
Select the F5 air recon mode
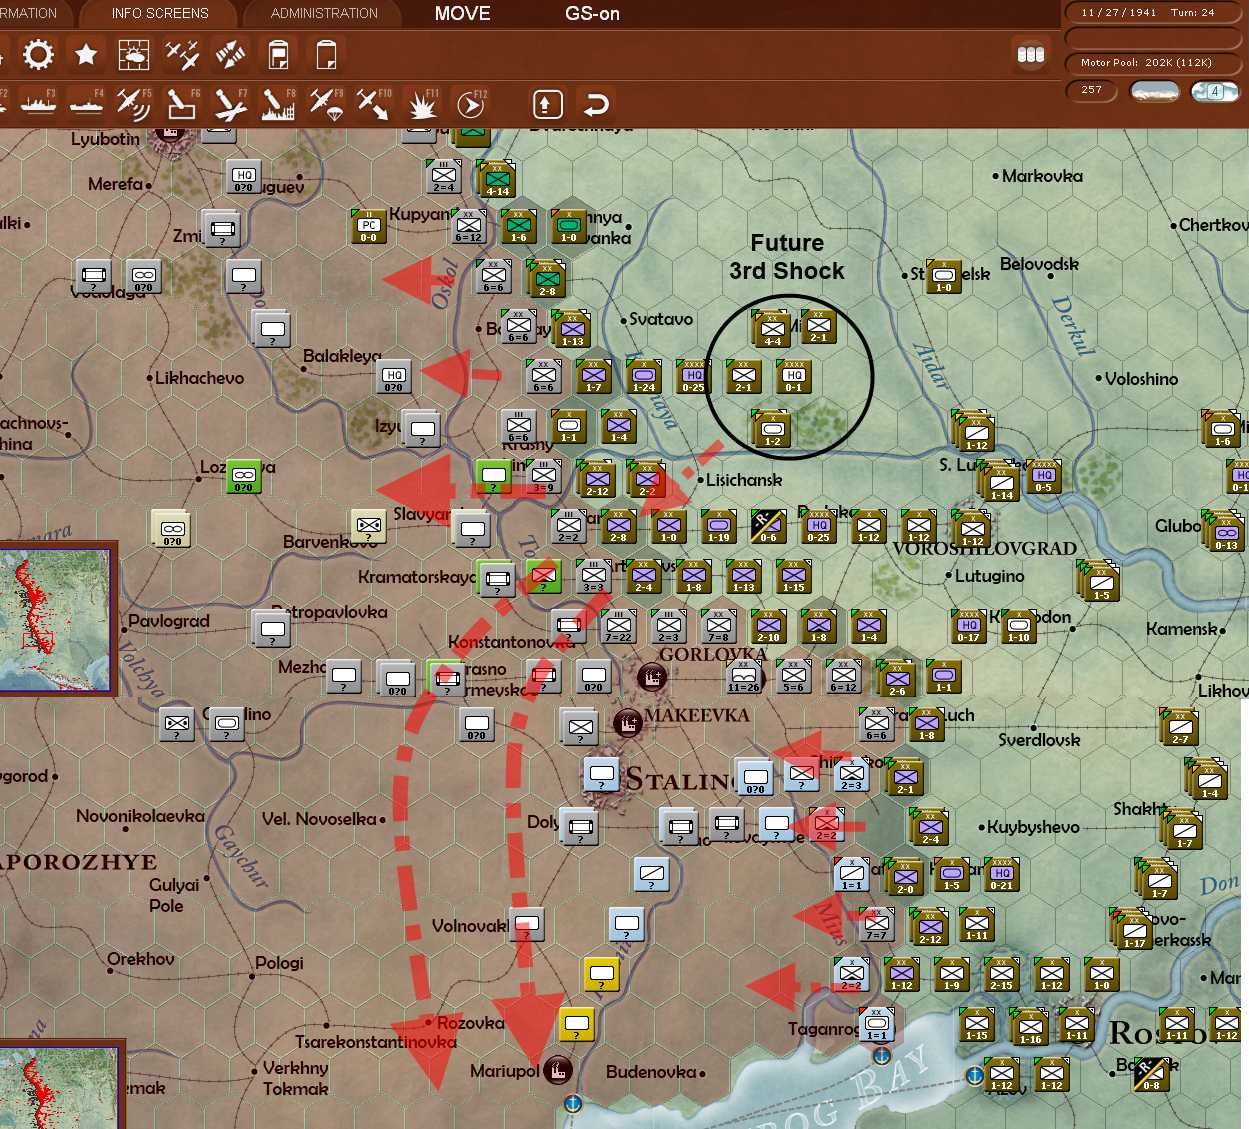point(133,103)
